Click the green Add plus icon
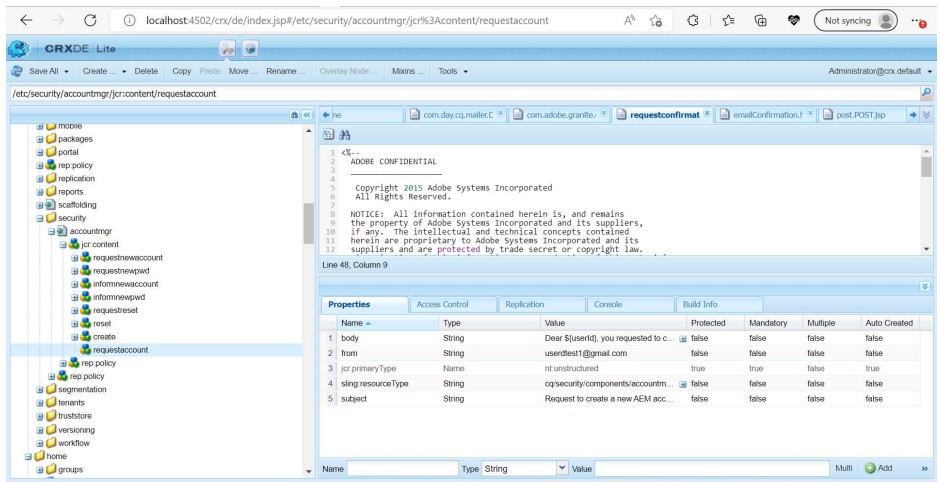This screenshot has width=940, height=482. (x=870, y=468)
